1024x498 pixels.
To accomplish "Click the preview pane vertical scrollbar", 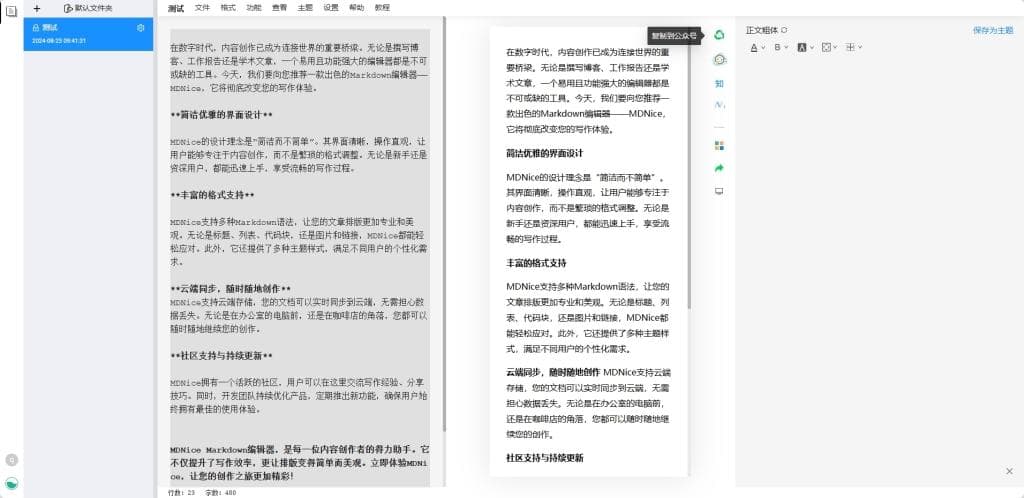I will pos(690,168).
